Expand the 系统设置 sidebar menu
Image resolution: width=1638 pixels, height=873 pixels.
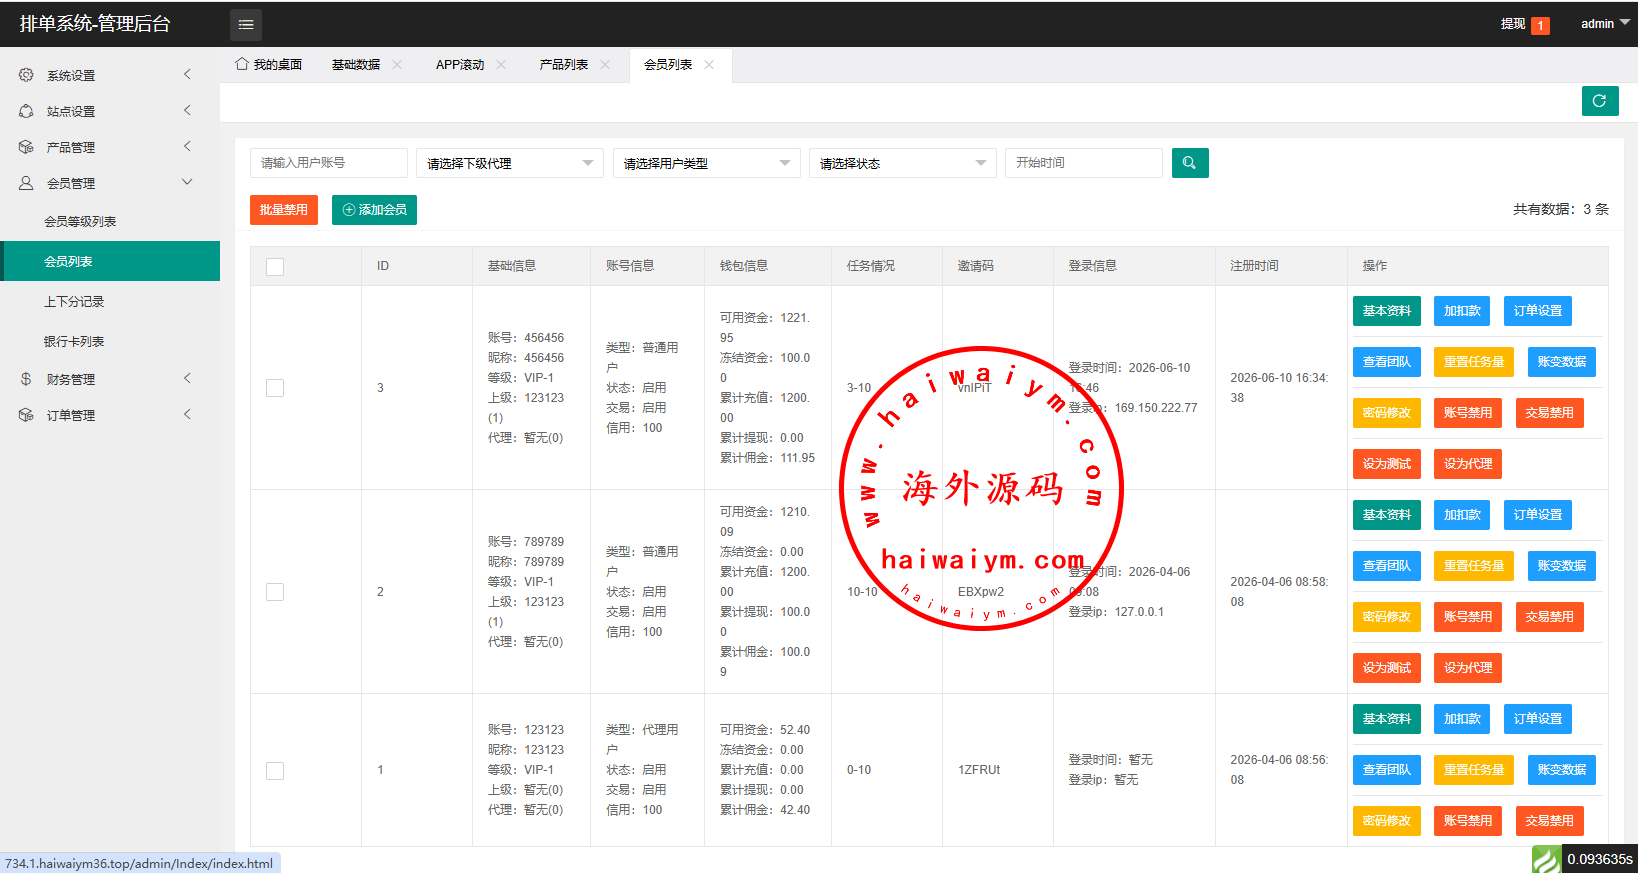(x=188, y=75)
